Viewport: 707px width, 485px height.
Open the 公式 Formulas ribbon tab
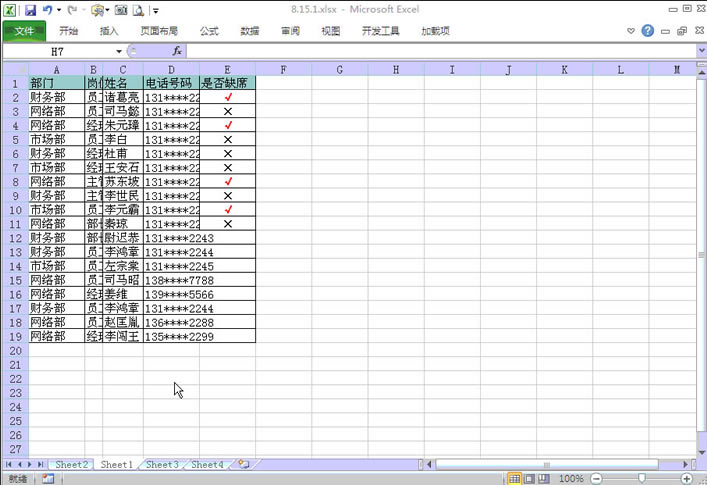click(209, 31)
